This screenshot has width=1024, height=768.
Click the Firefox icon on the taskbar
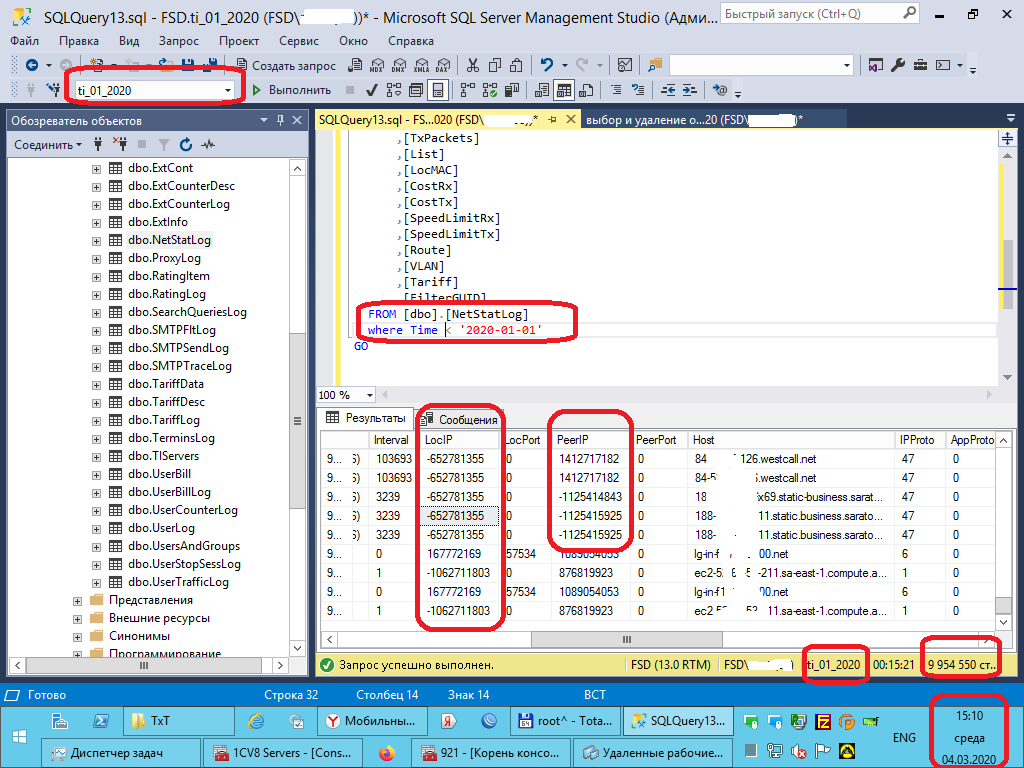[387, 753]
